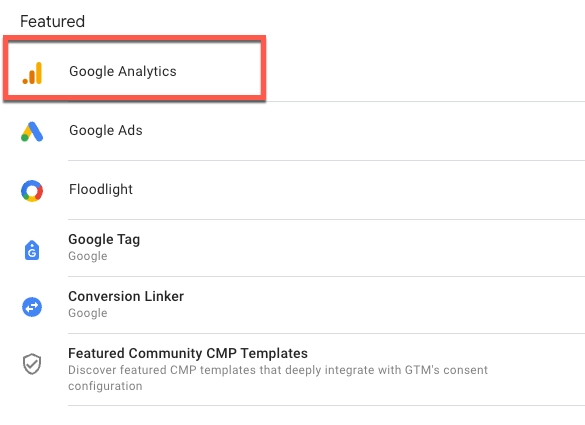Select the Google Analytics tag type label

pyautogui.click(x=123, y=71)
